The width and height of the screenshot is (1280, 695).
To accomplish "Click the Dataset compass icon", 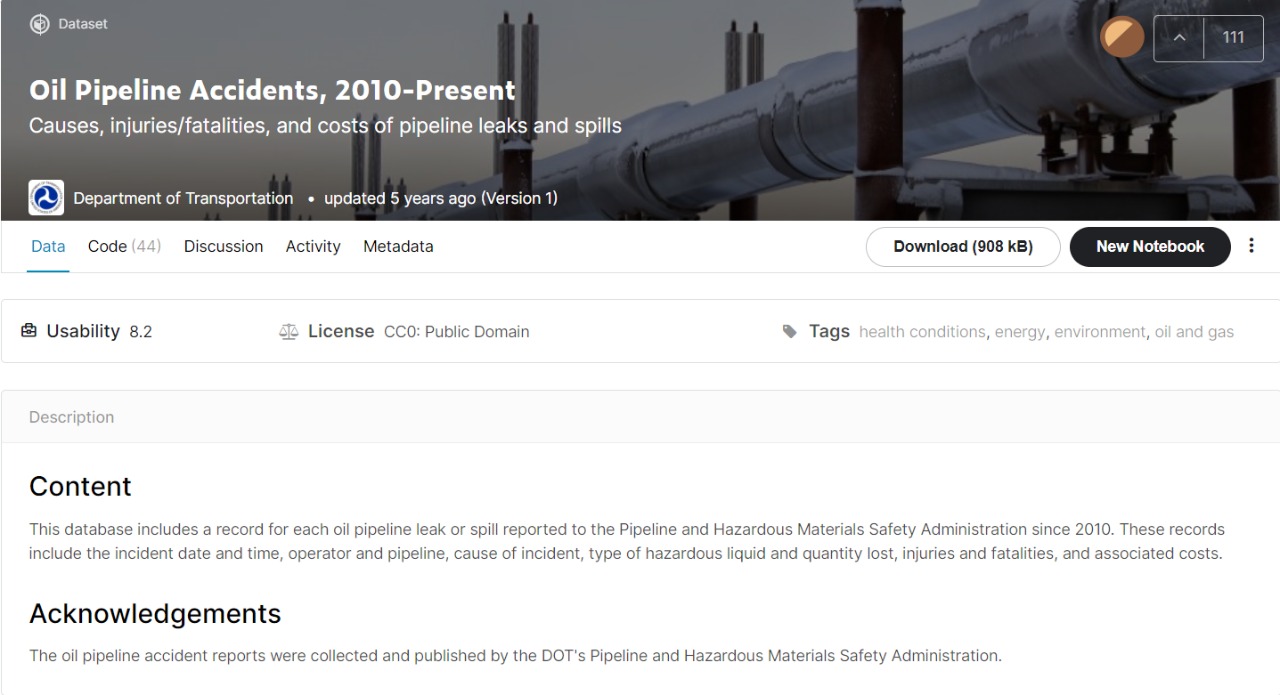I will point(39,24).
